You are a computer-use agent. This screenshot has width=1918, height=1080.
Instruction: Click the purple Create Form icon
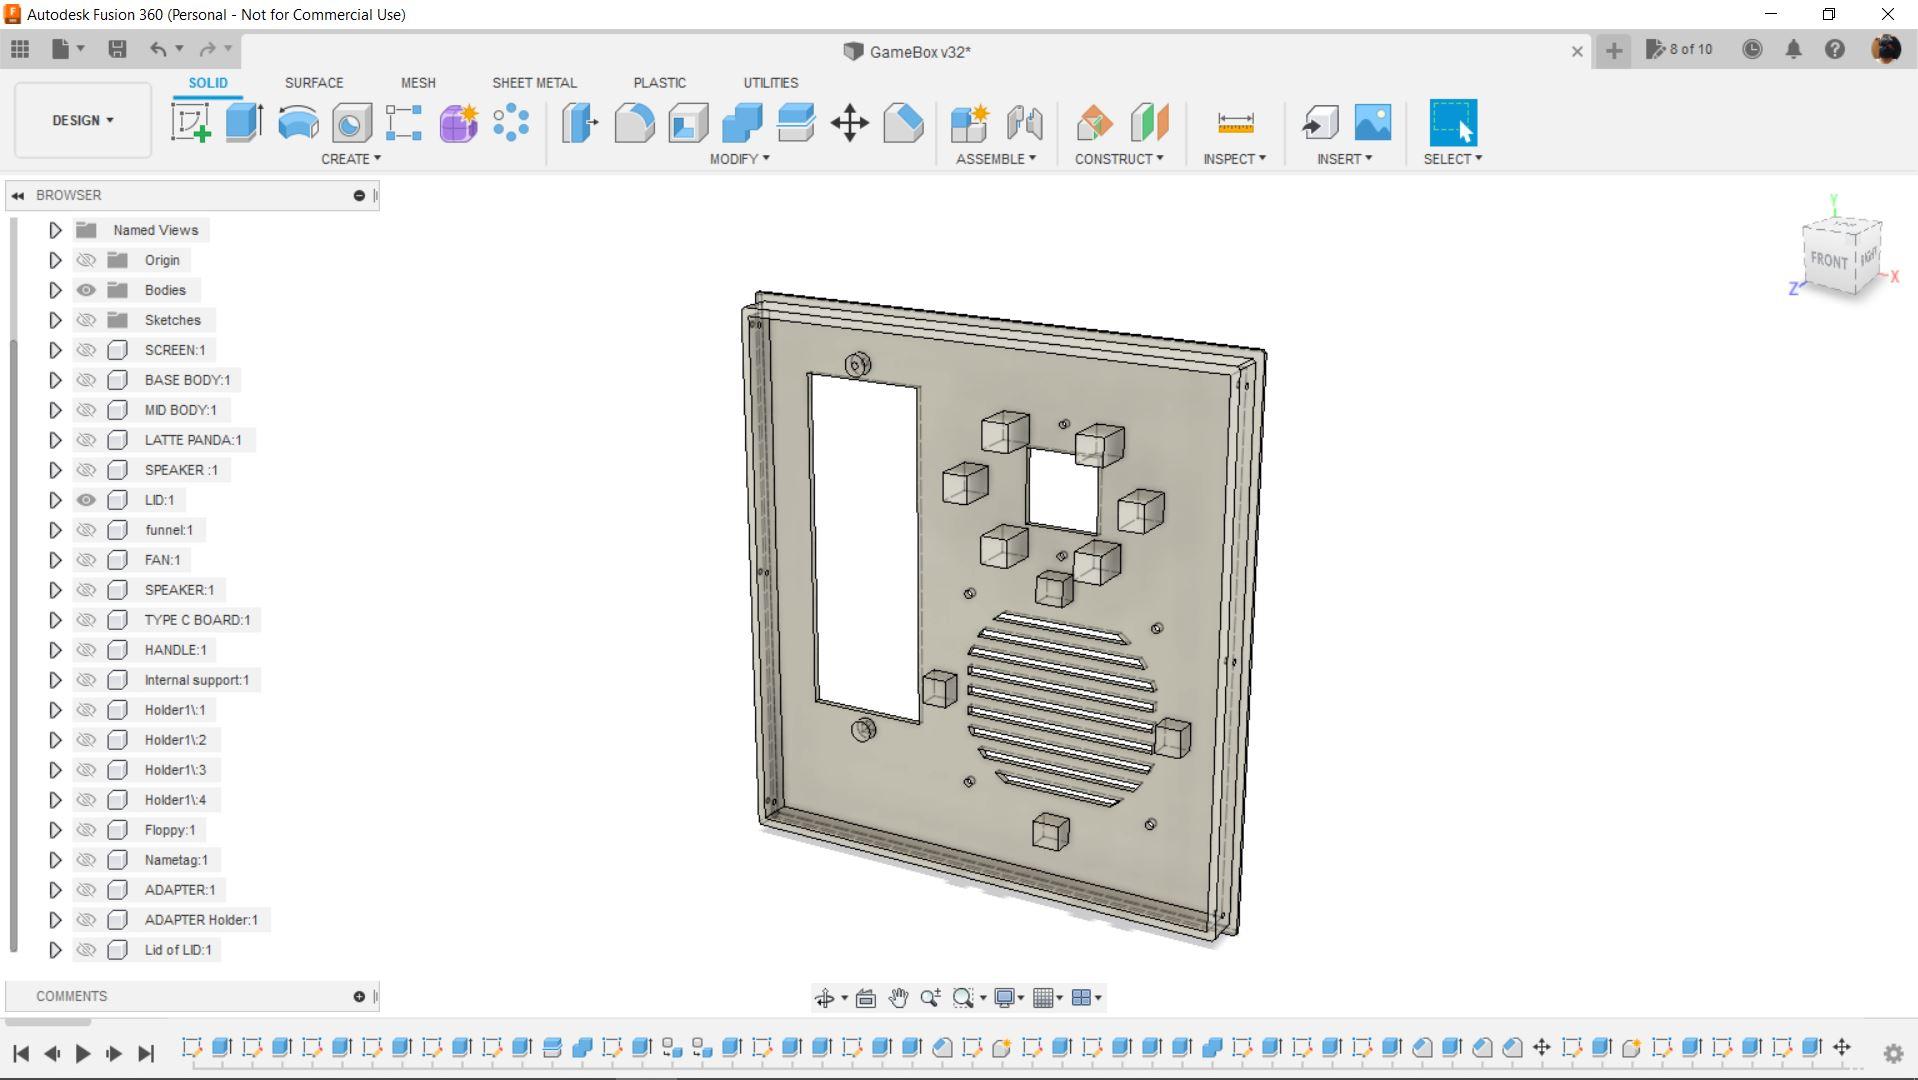458,123
